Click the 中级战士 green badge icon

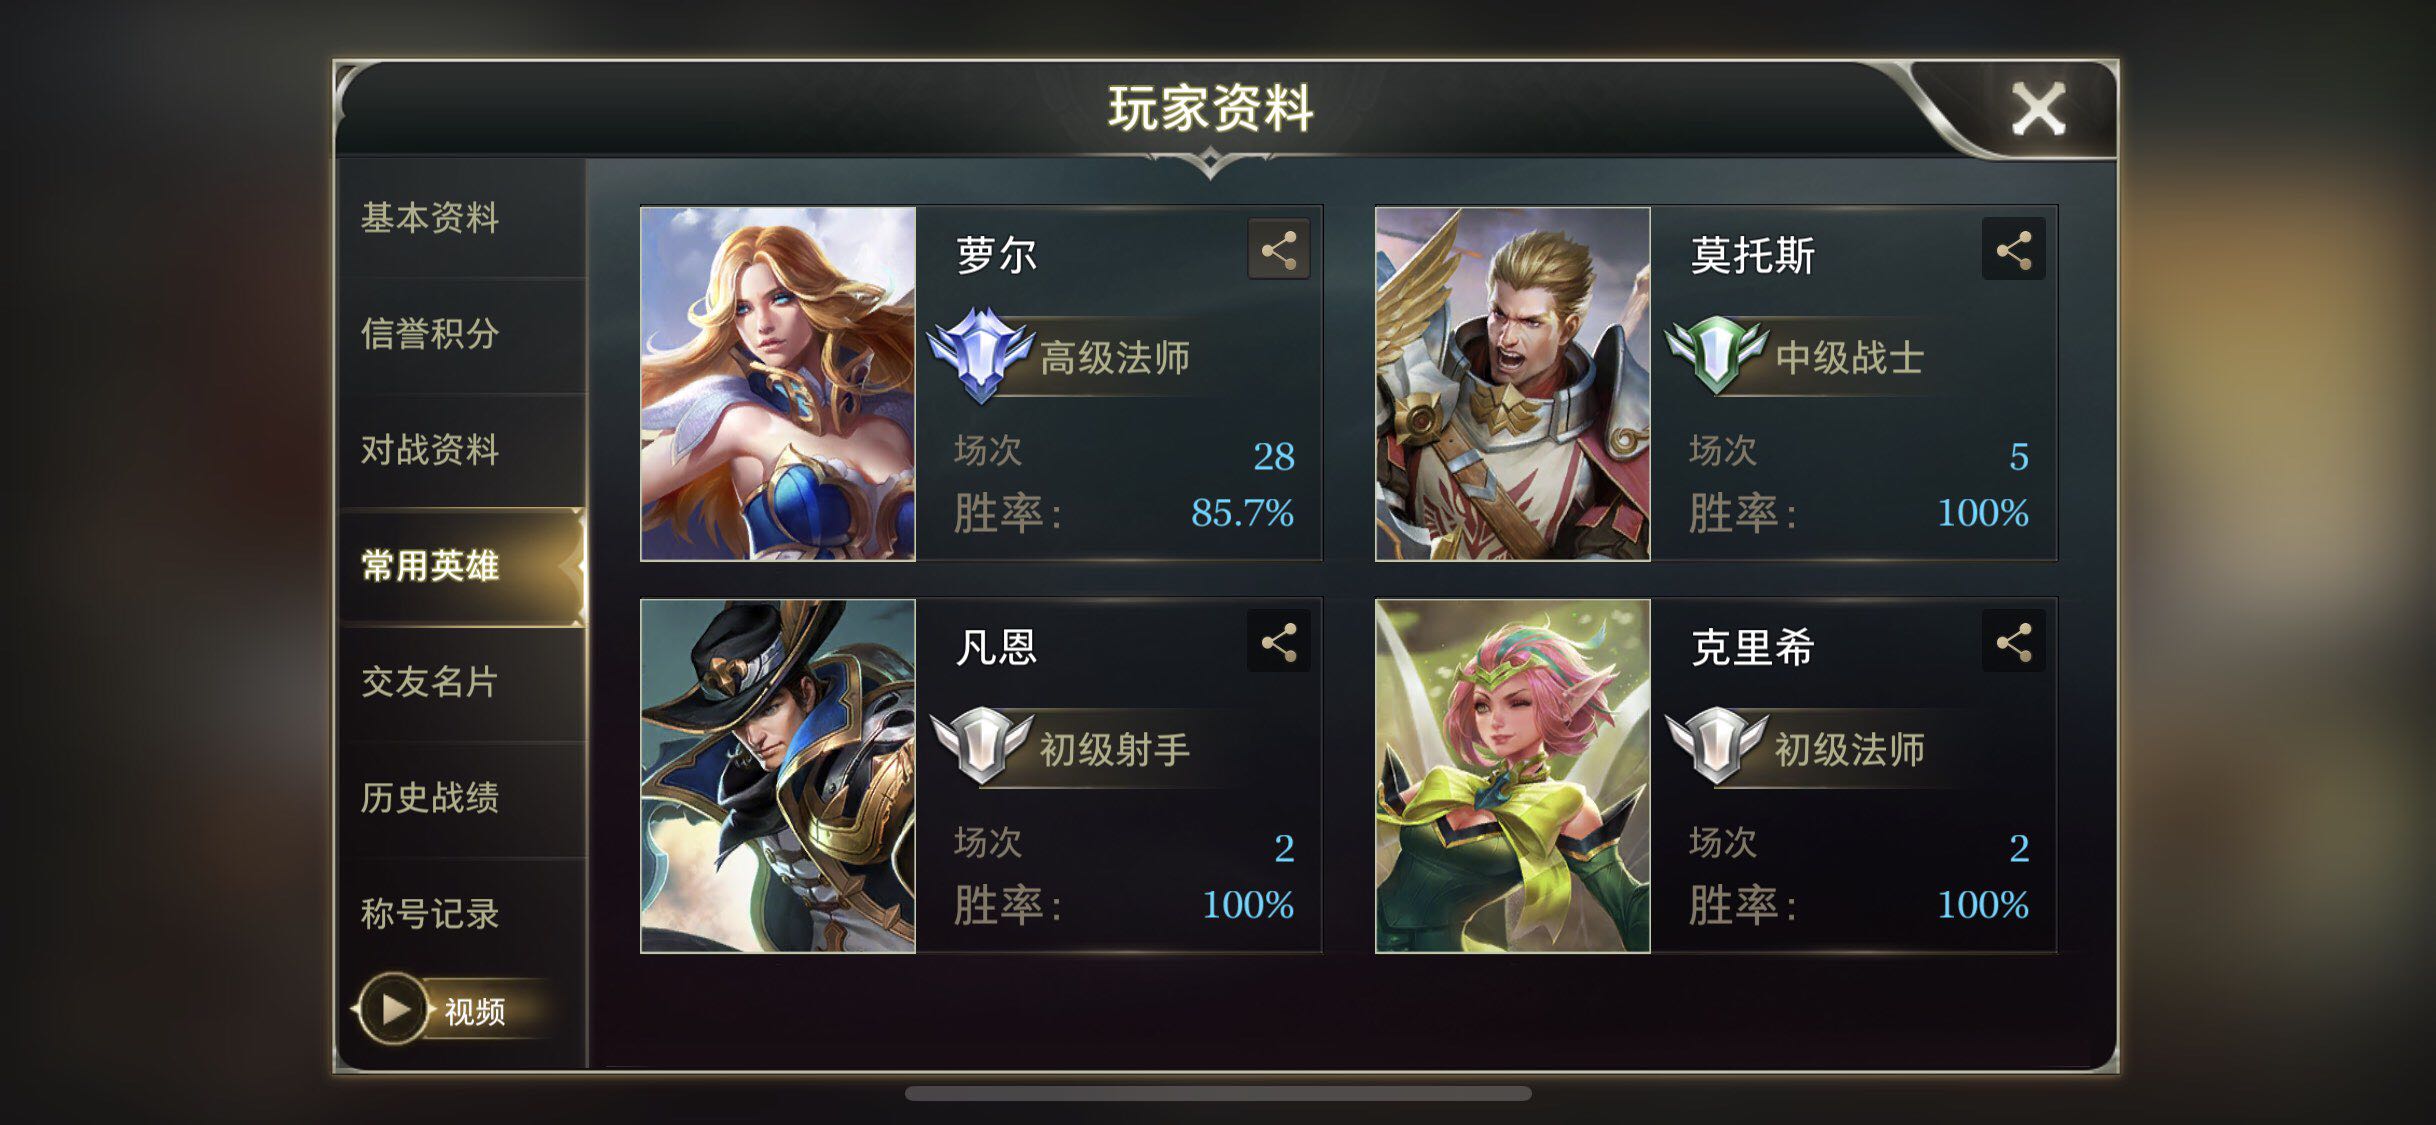click(1716, 355)
